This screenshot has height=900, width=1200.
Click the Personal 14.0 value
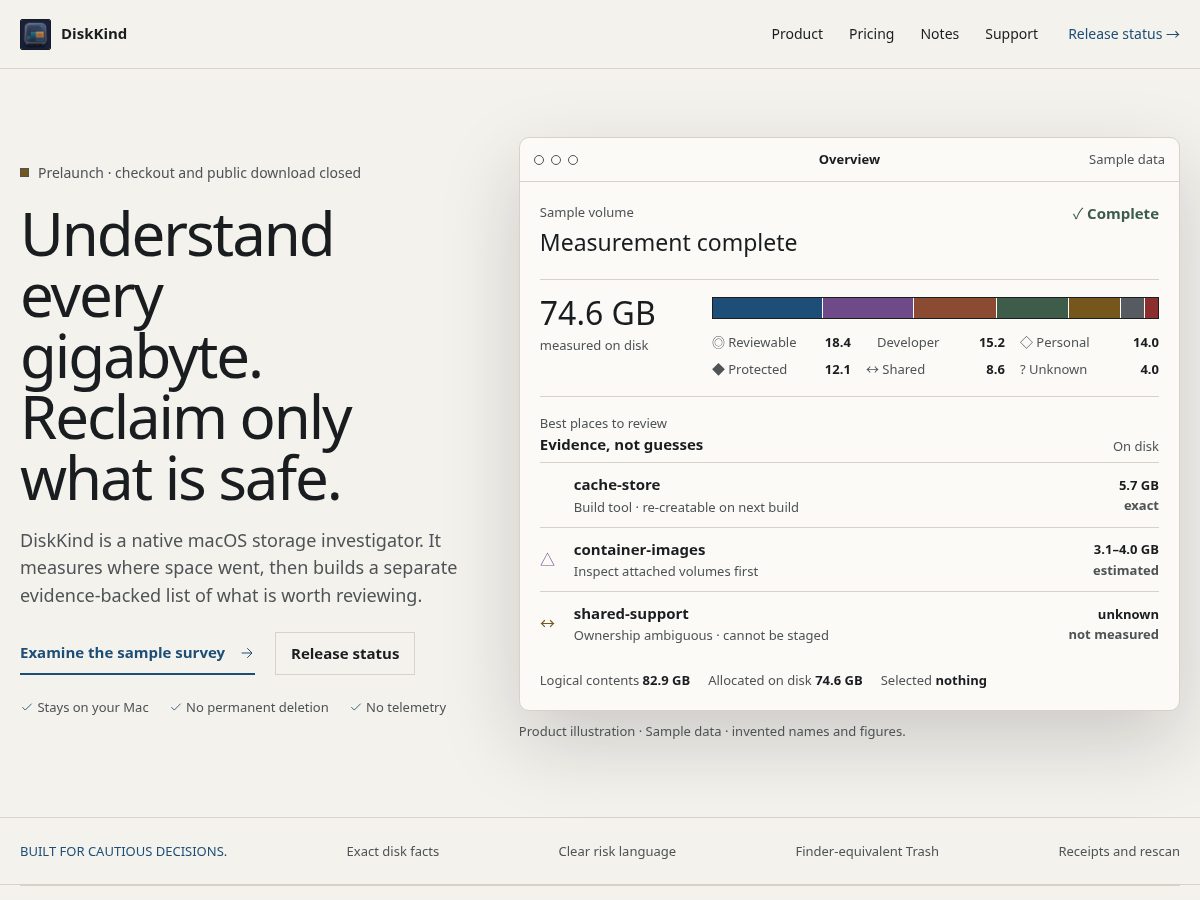(x=1146, y=342)
